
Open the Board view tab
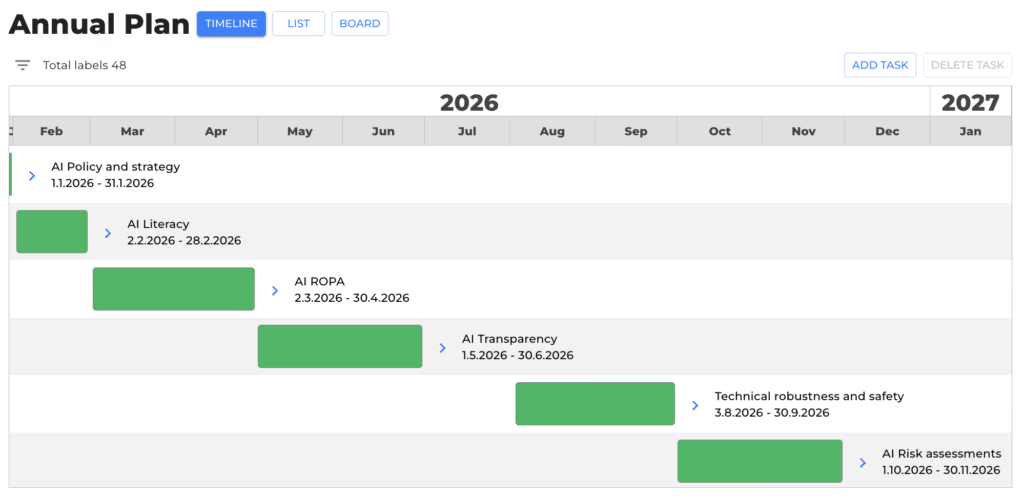click(x=359, y=24)
